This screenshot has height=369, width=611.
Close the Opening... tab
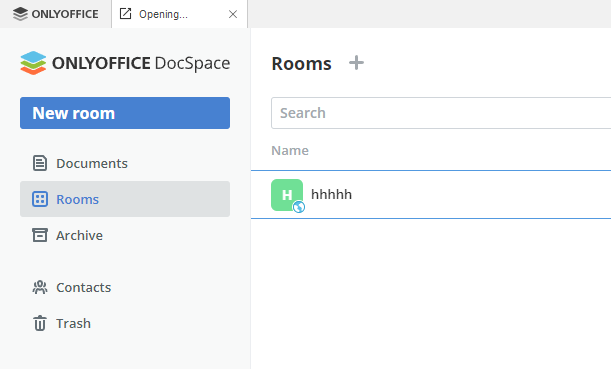(233, 14)
